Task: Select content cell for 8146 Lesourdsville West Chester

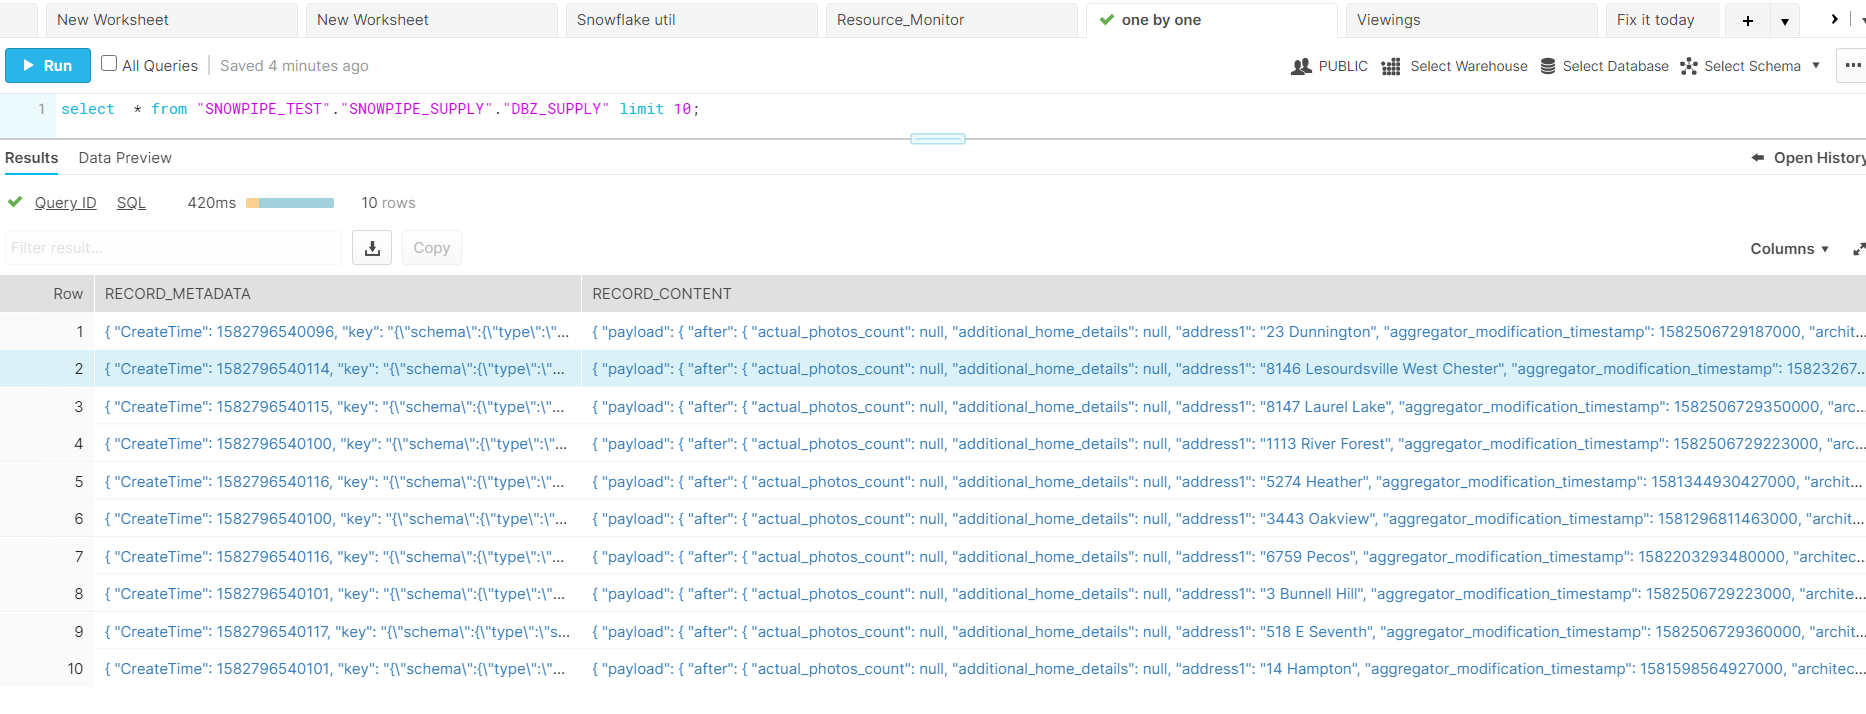Action: click(x=1224, y=369)
